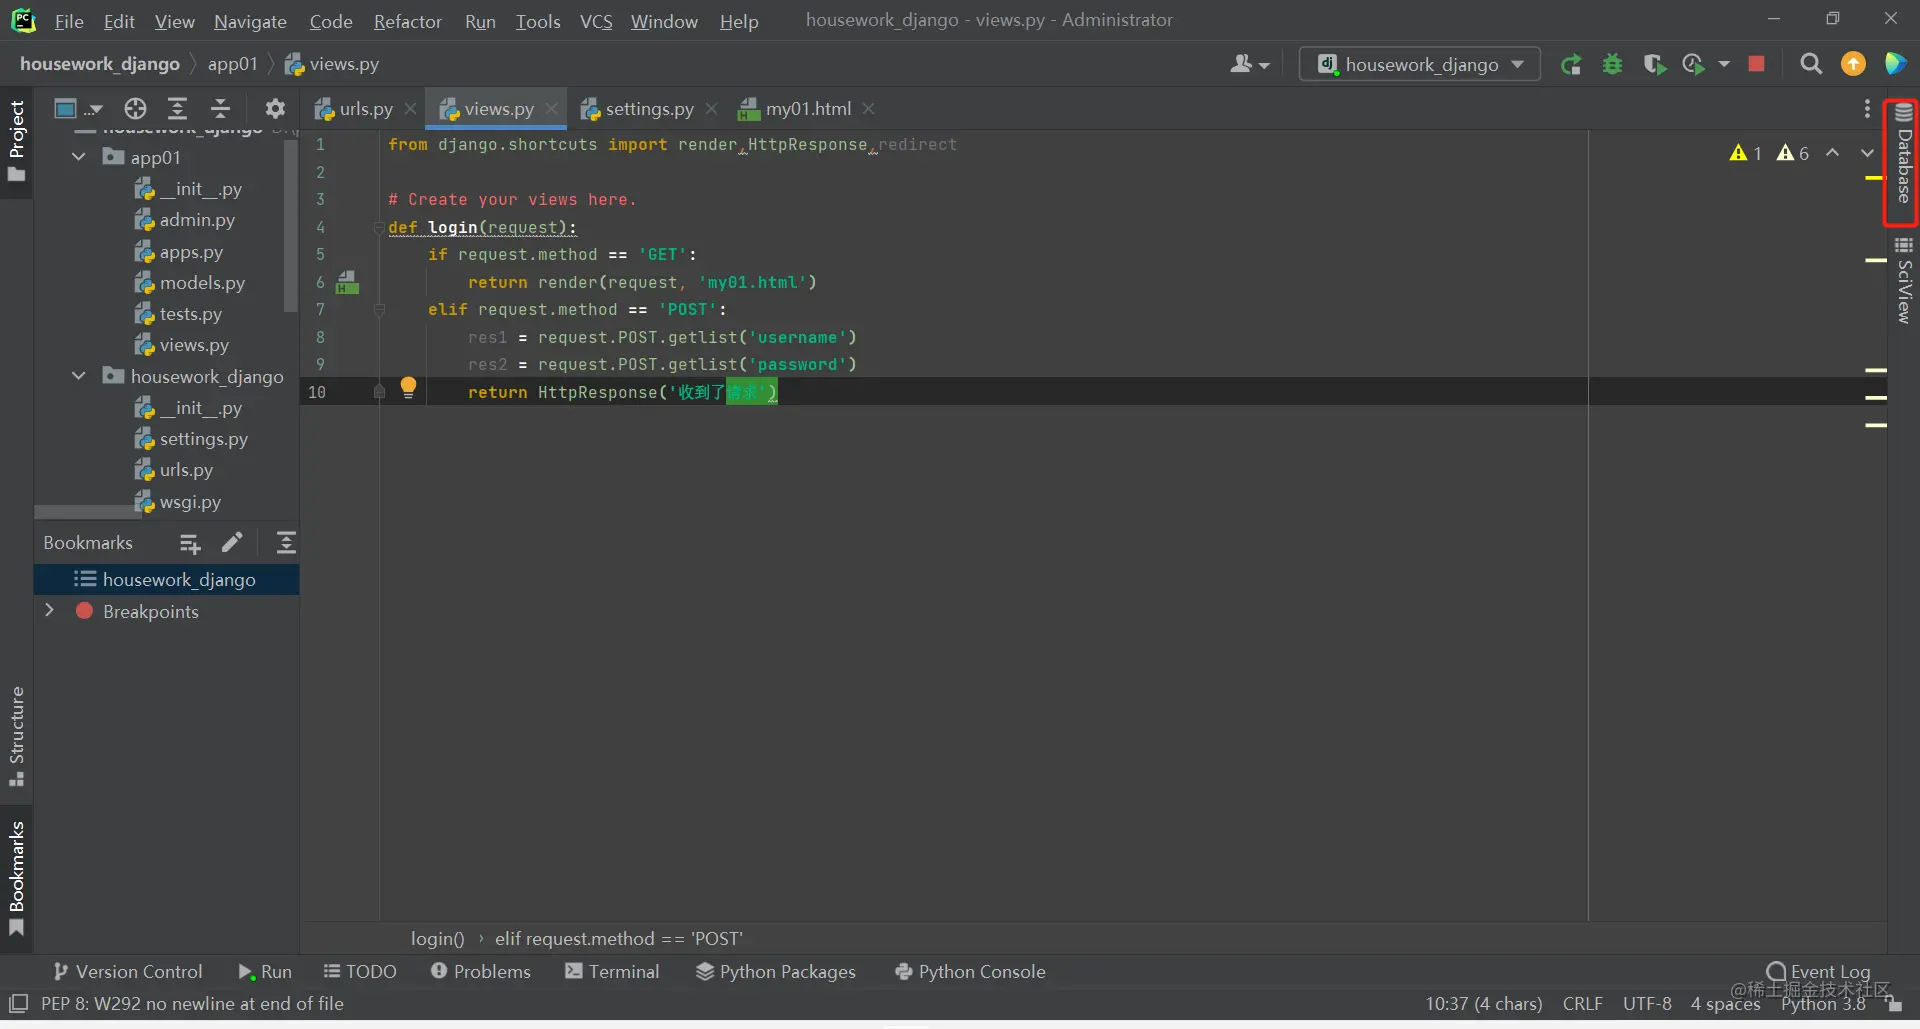Image resolution: width=1920 pixels, height=1029 pixels.
Task: Change the CRLF line separator
Action: pyautogui.click(x=1582, y=1003)
